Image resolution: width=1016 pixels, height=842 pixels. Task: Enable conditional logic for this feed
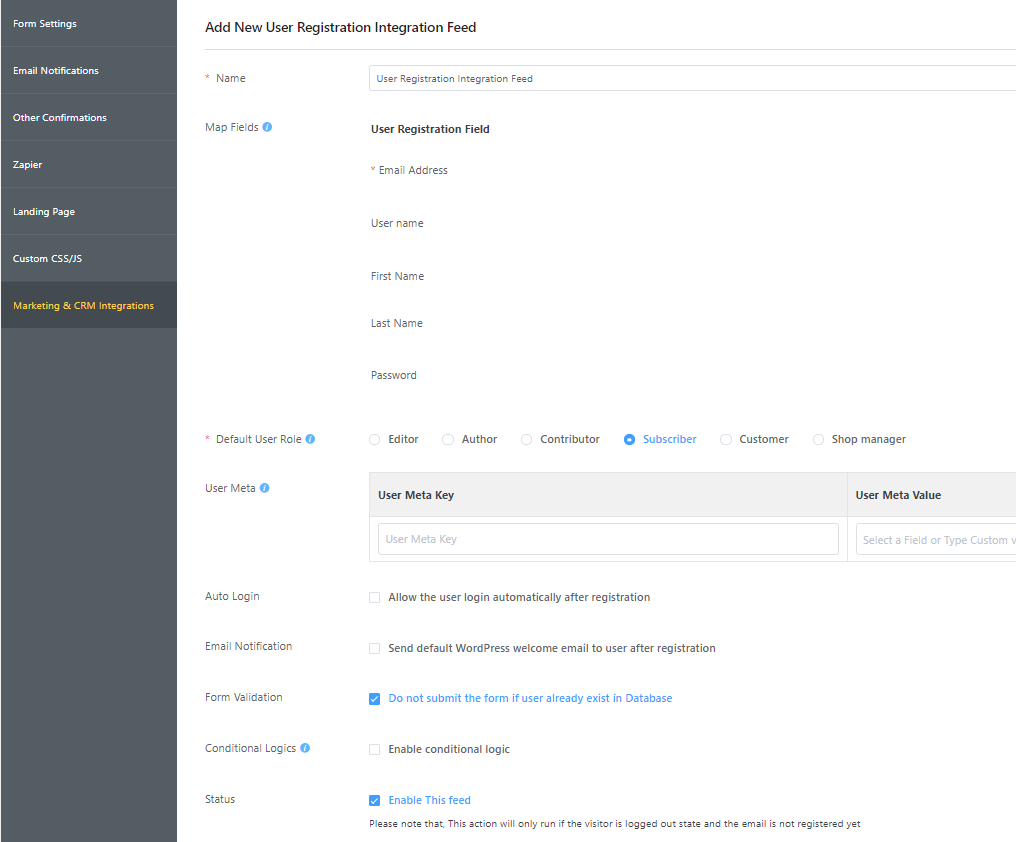coord(374,749)
